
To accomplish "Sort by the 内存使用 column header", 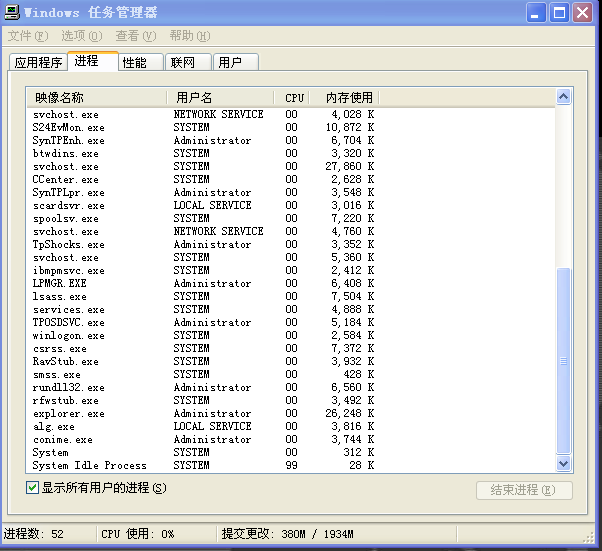I will (344, 98).
